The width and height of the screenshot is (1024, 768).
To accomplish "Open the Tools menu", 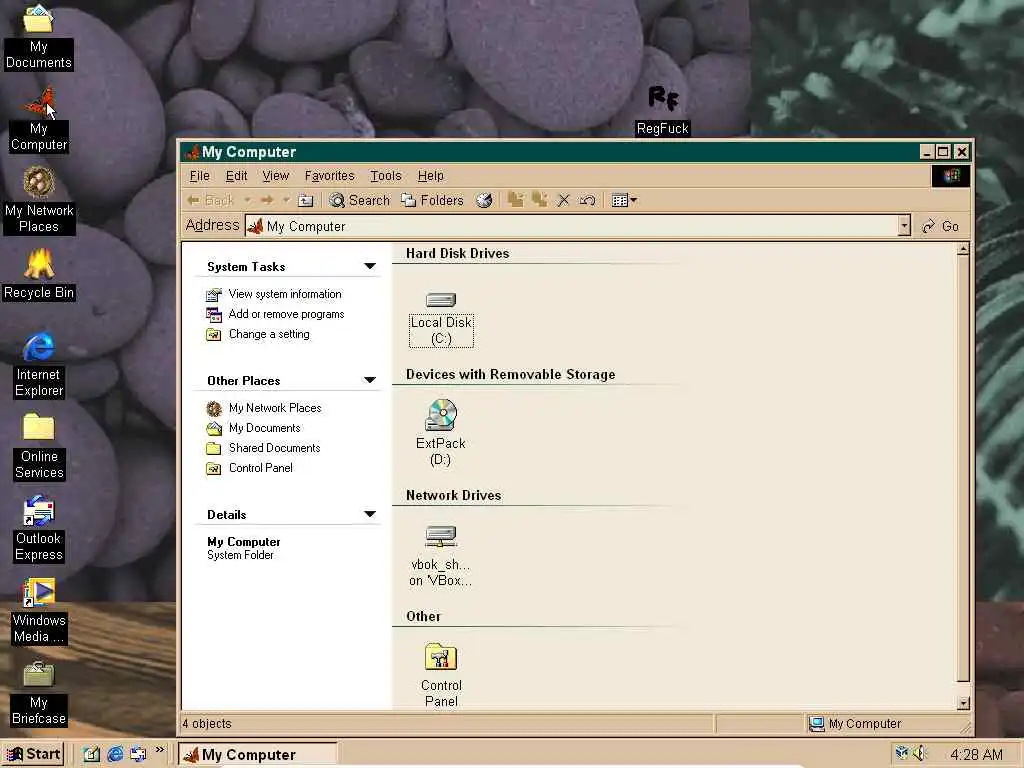I will pyautogui.click(x=386, y=176).
